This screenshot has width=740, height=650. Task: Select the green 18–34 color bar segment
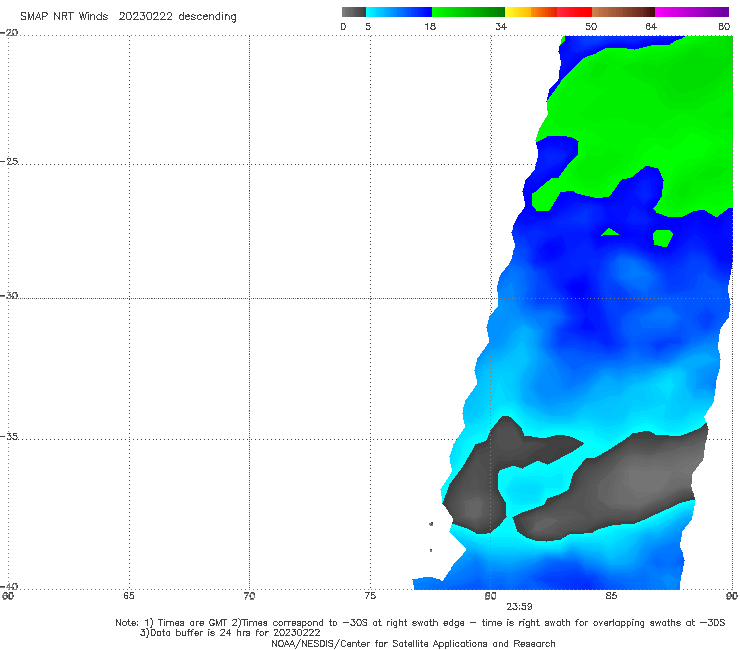click(x=468, y=12)
